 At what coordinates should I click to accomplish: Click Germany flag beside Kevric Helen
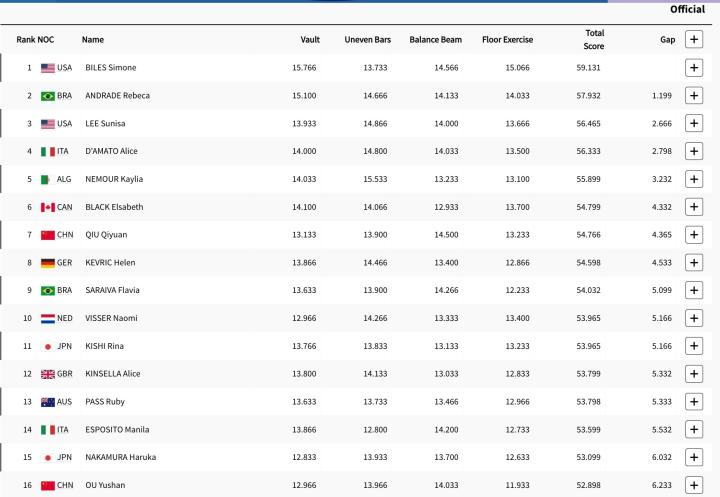[48, 263]
